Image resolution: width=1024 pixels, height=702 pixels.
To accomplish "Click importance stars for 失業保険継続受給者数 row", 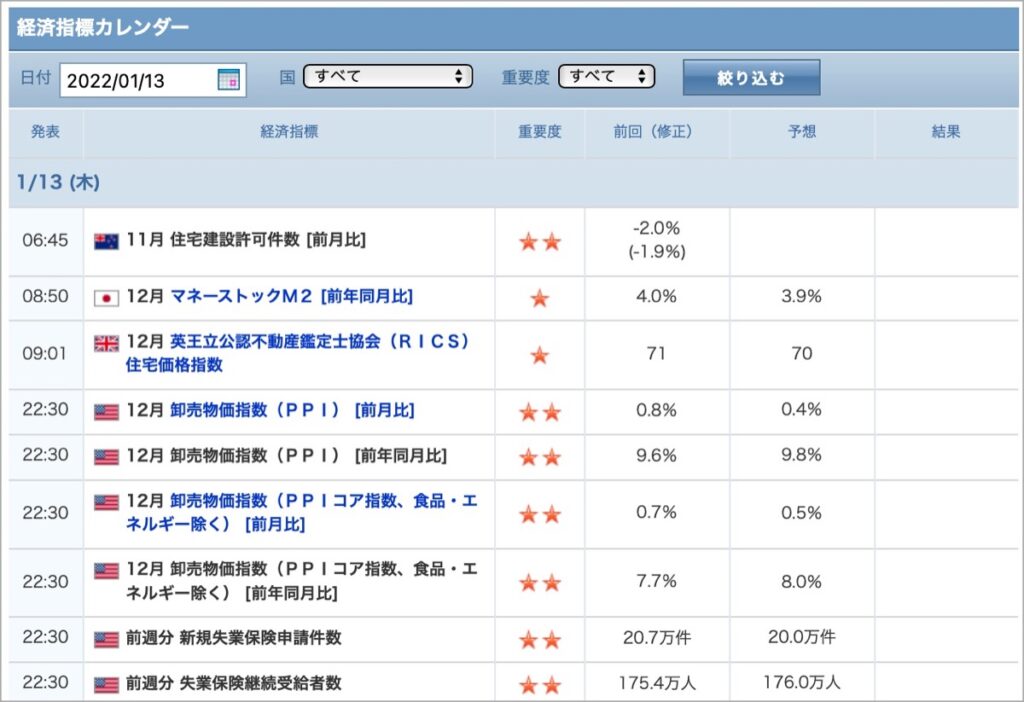I will pyautogui.click(x=540, y=685).
